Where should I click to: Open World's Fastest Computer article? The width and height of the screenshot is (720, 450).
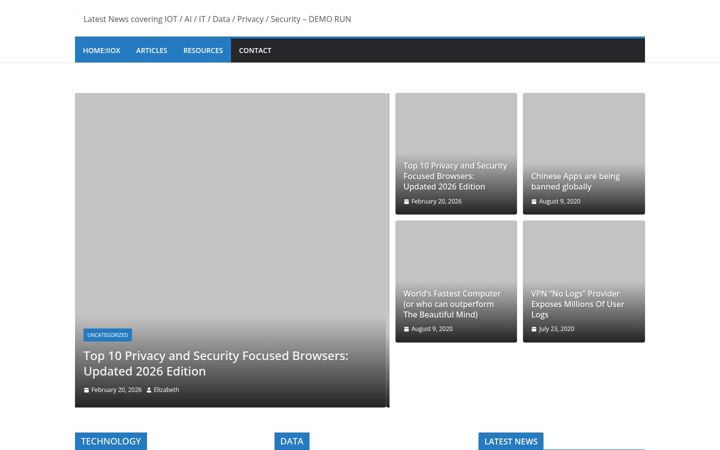[x=452, y=304]
